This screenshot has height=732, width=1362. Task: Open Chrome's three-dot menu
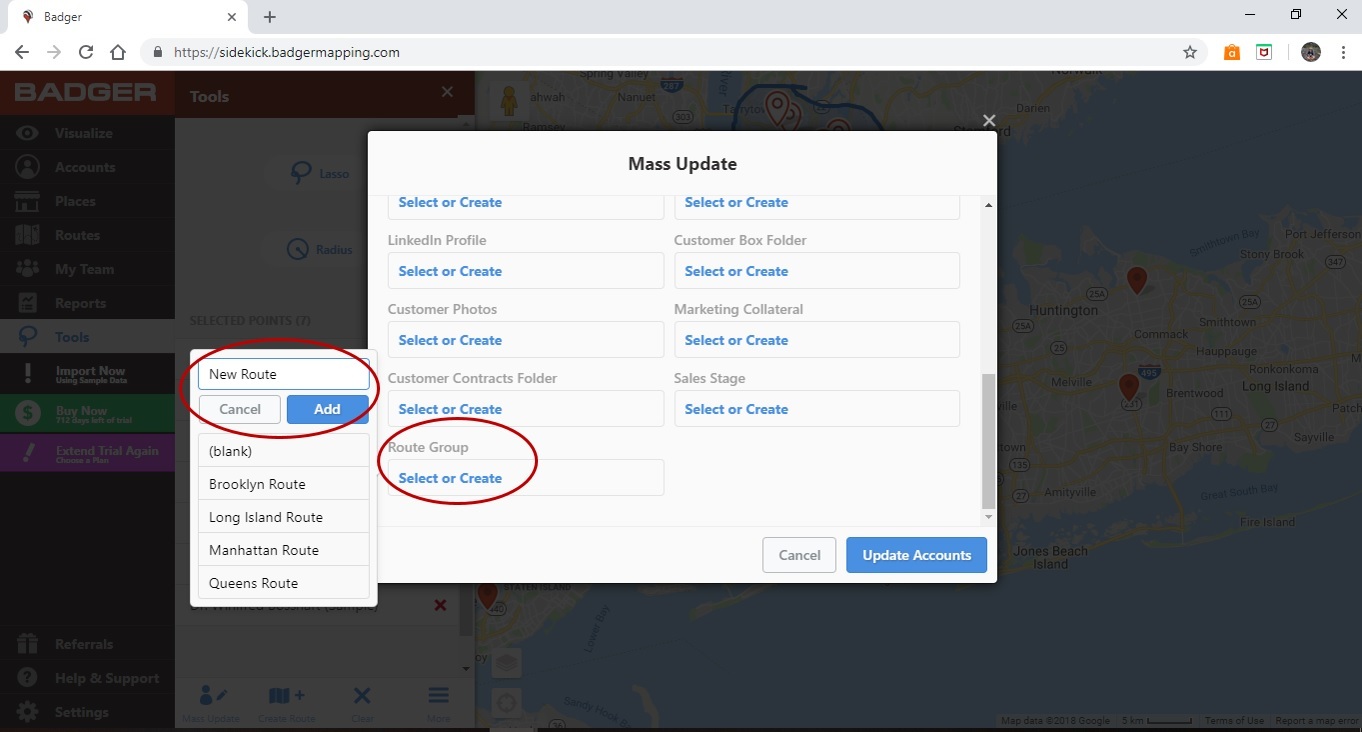coord(1343,52)
